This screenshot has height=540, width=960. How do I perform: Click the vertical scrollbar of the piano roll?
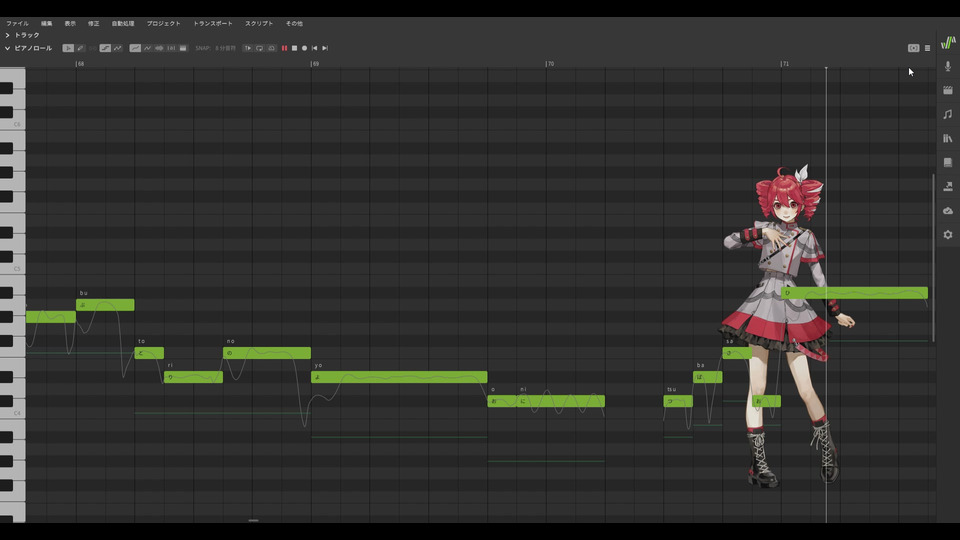933,258
